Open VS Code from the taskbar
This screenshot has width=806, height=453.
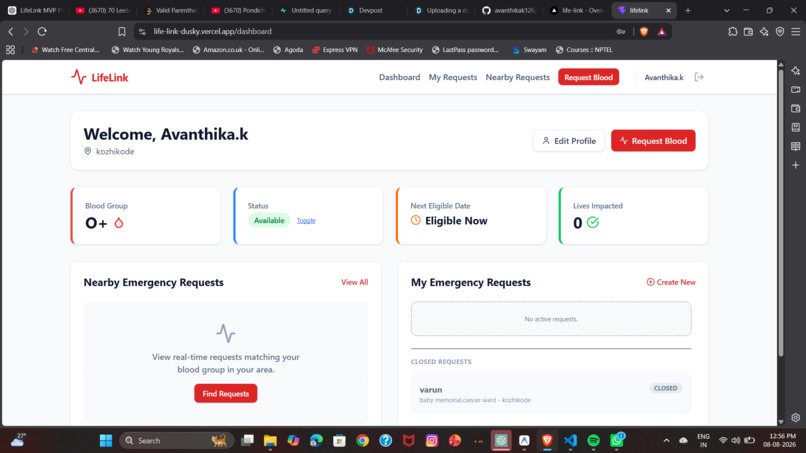click(x=570, y=441)
